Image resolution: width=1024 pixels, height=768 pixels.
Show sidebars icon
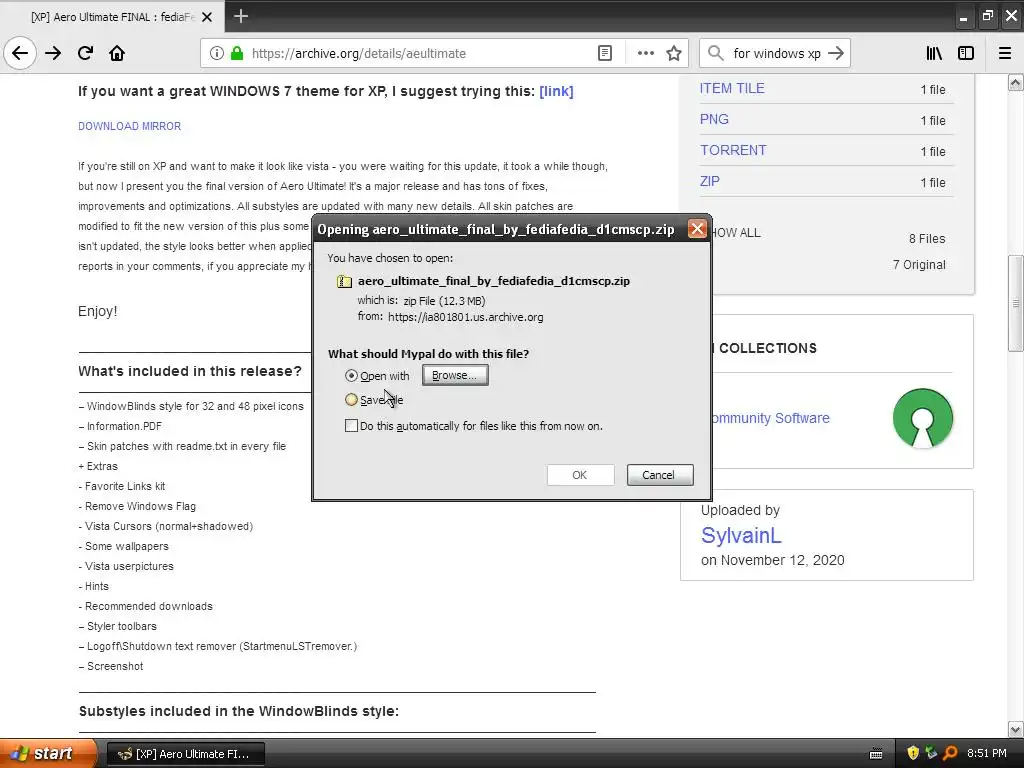[x=966, y=54]
